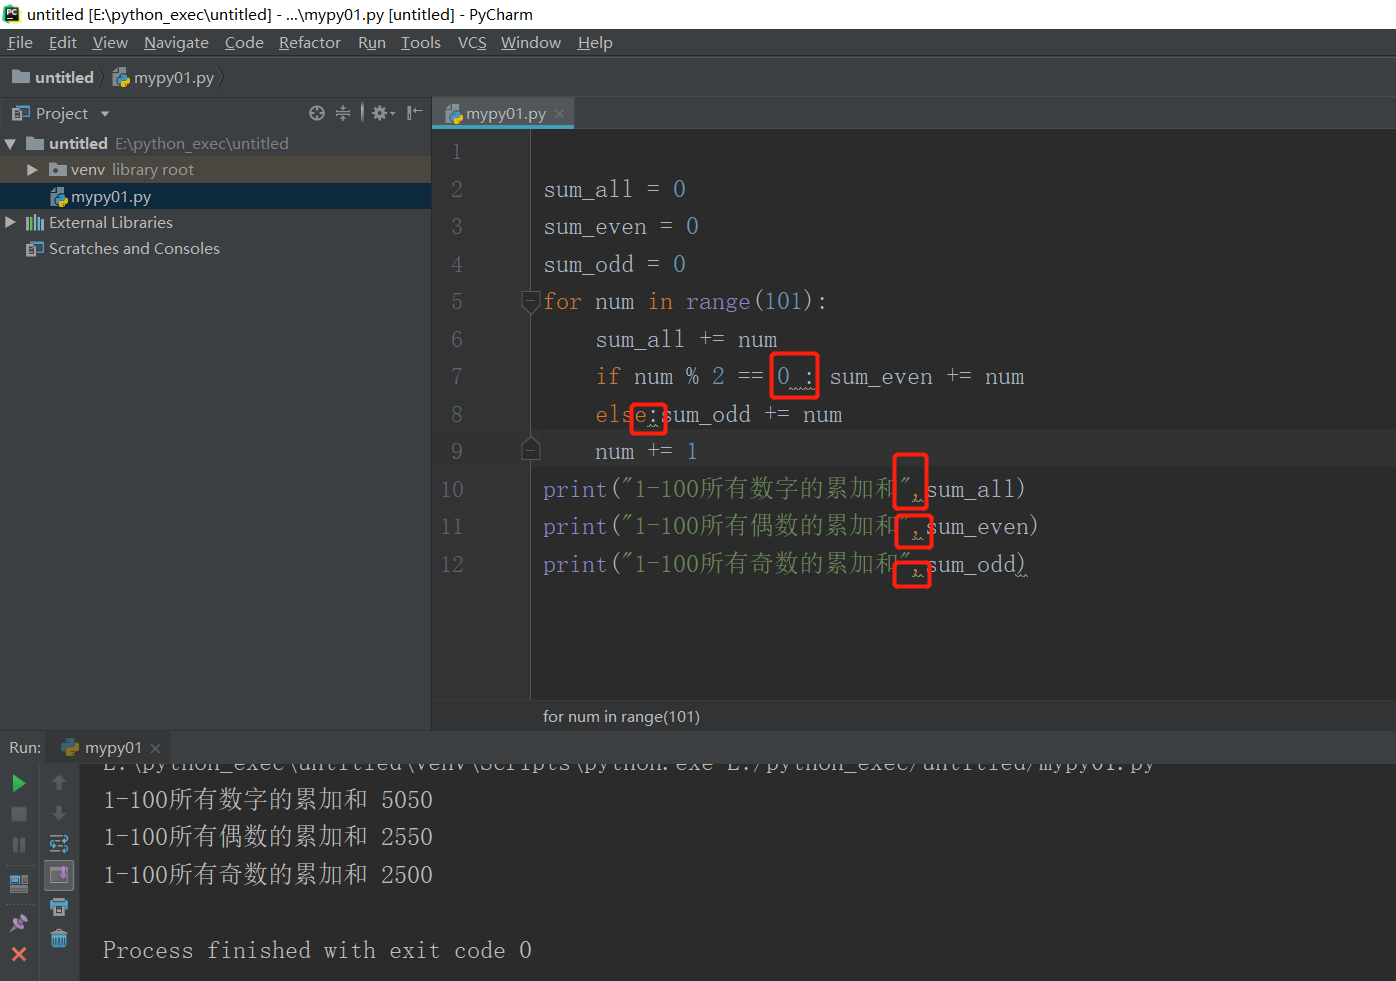Click Up the stack trace arrow
1396x981 pixels.
[59, 782]
